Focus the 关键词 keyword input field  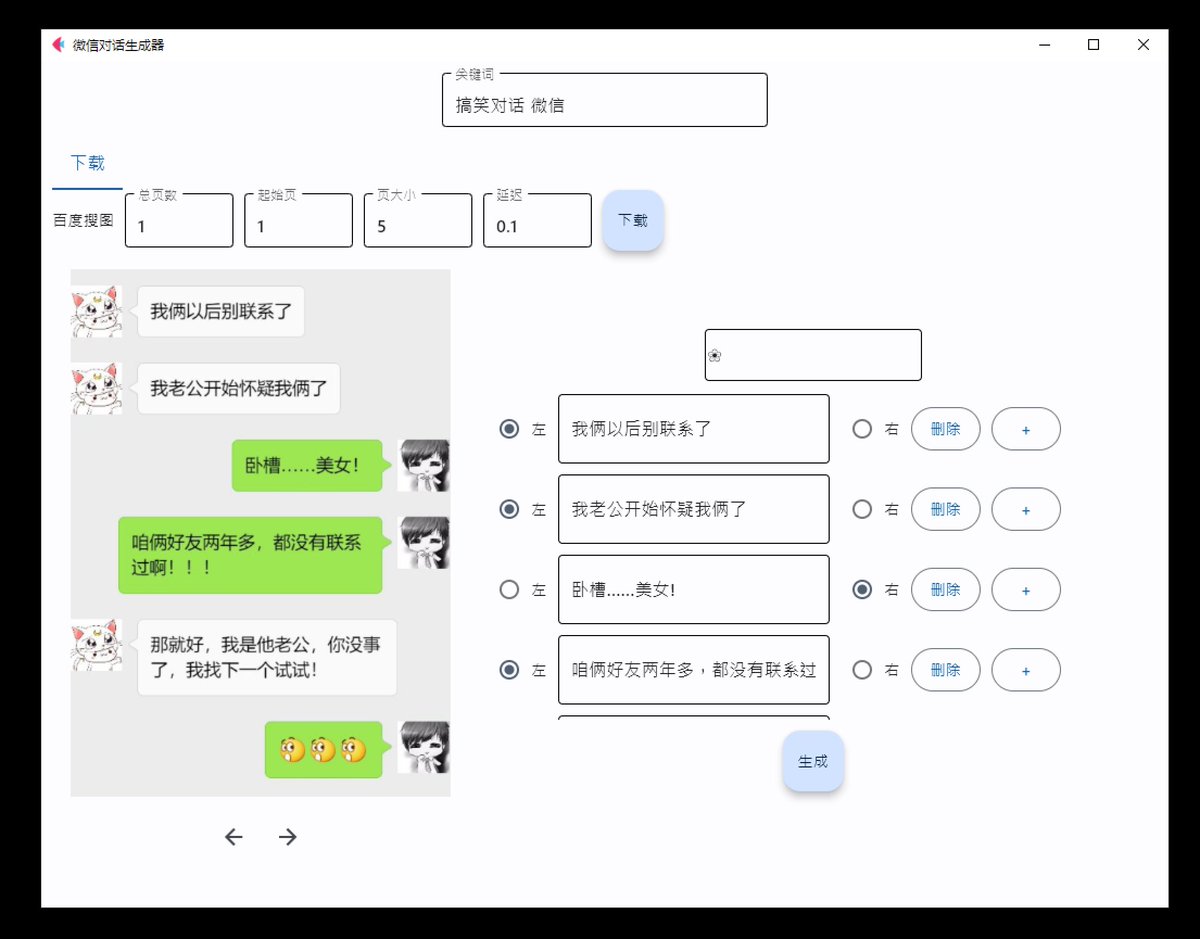tap(605, 100)
